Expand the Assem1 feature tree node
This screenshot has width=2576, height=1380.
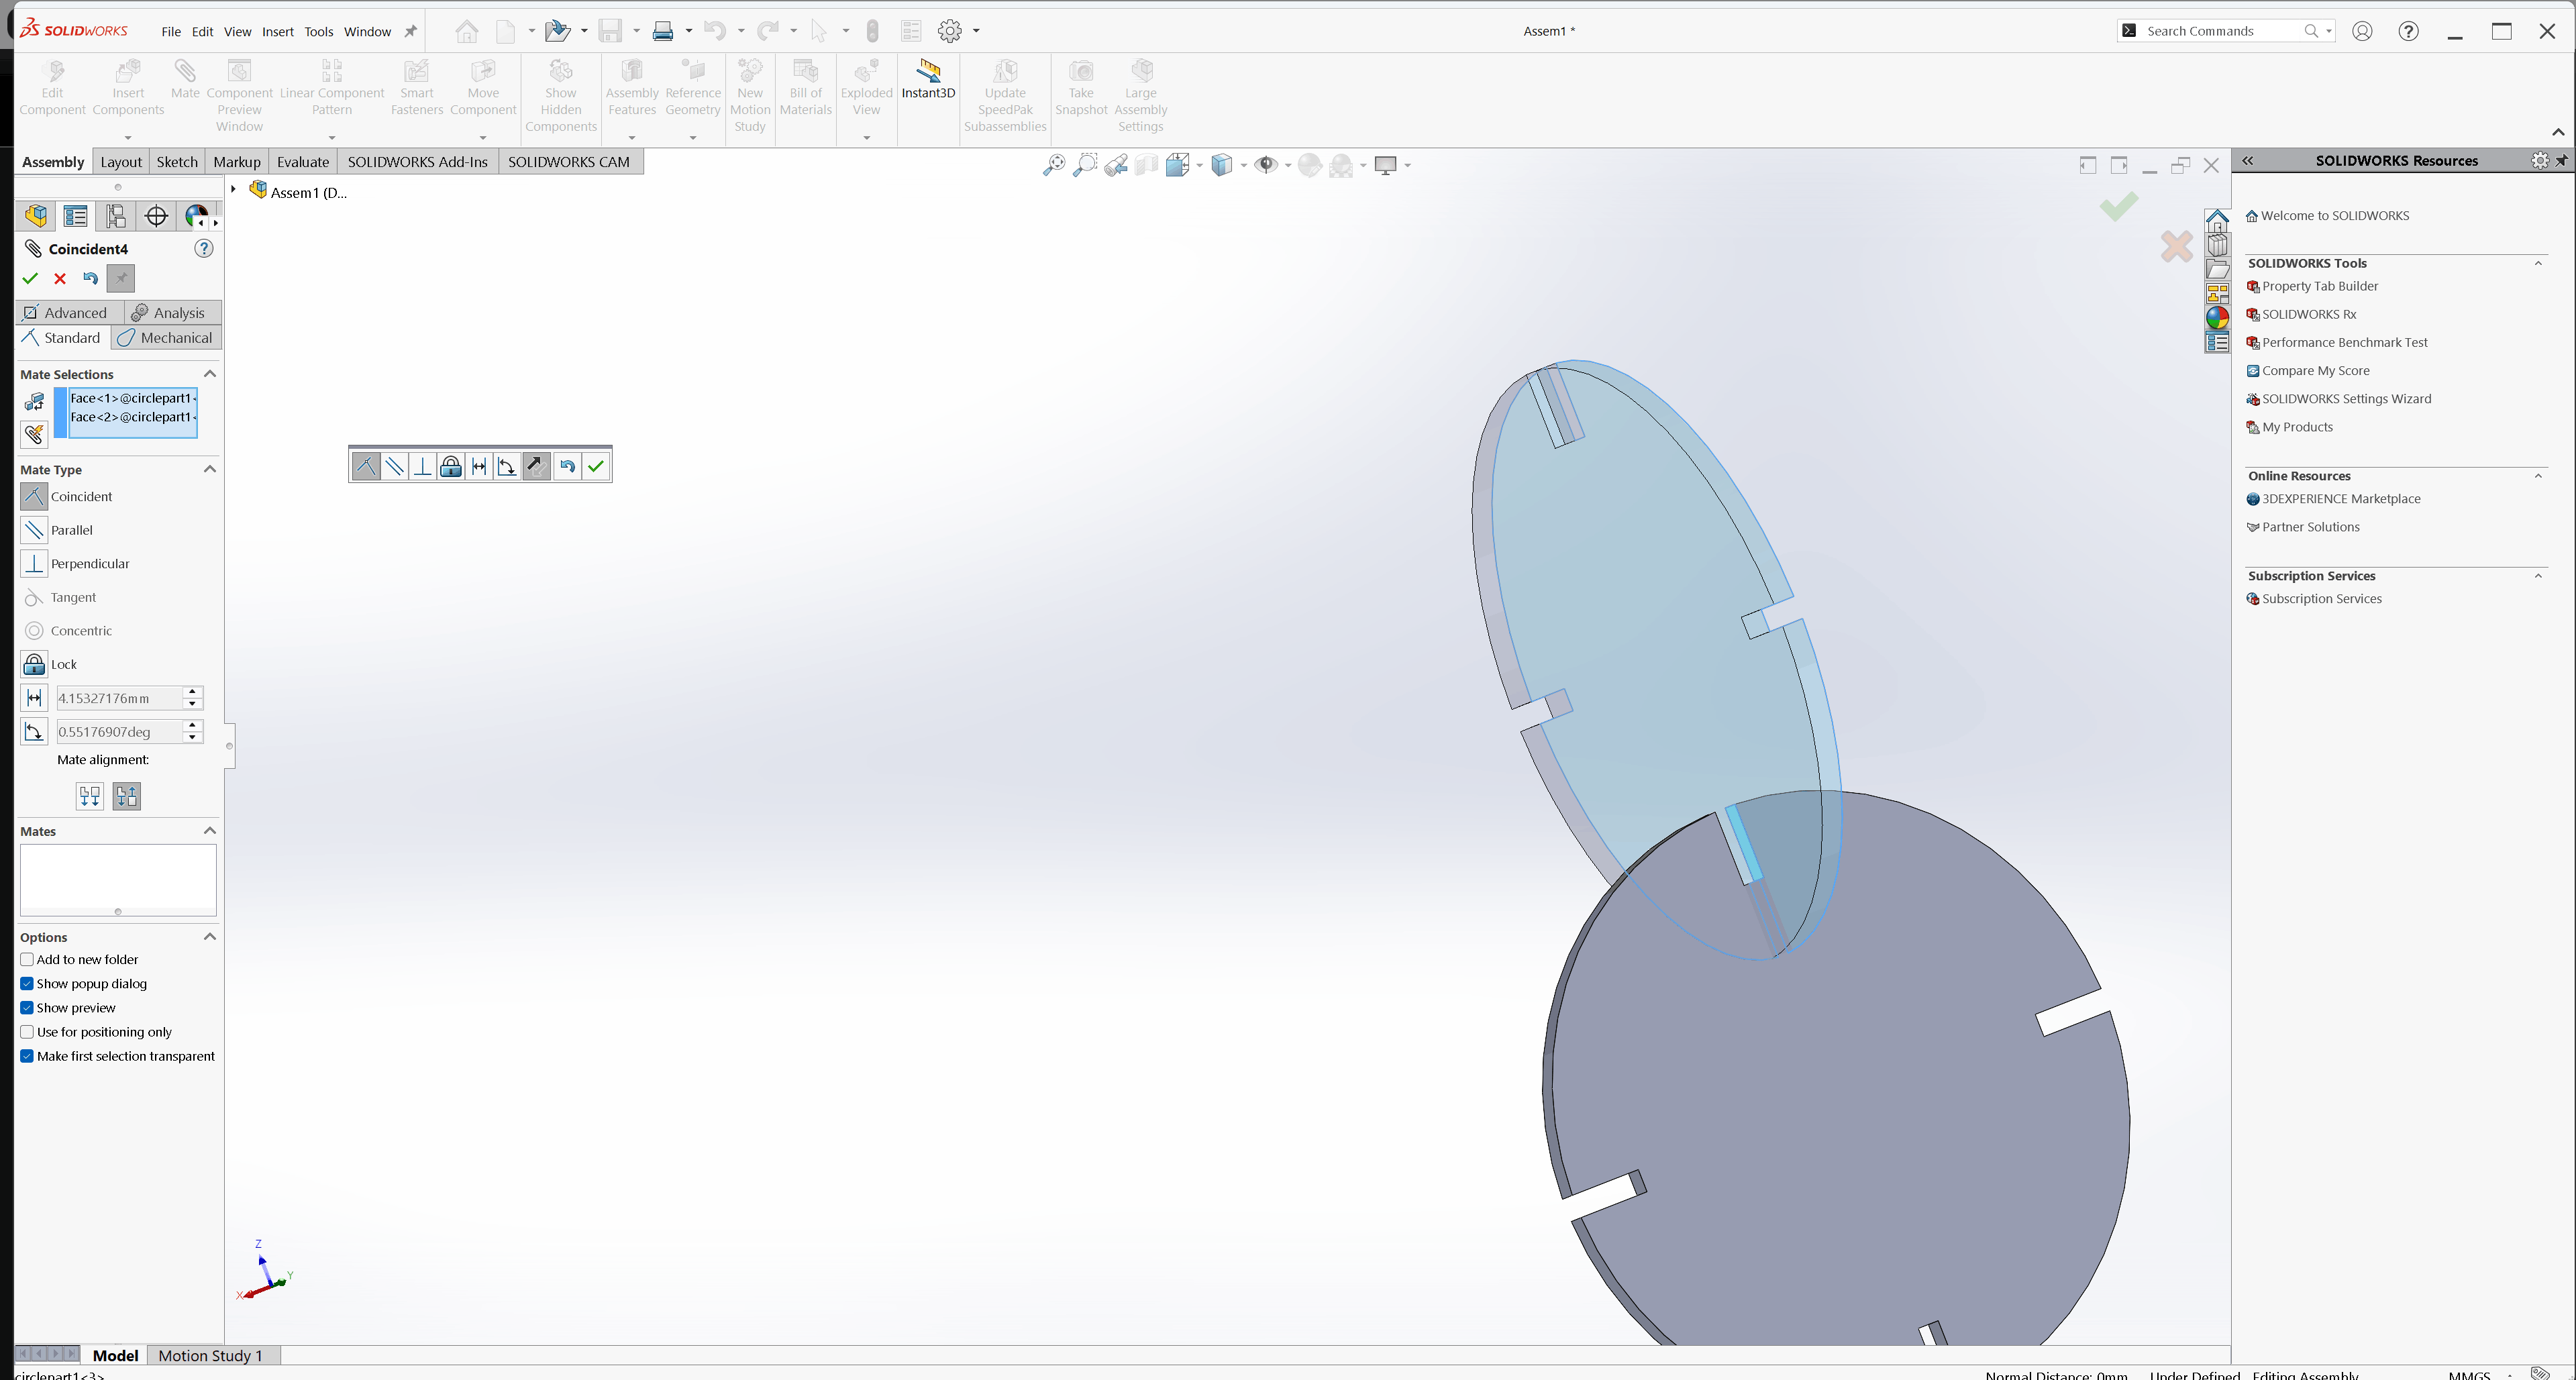[234, 189]
